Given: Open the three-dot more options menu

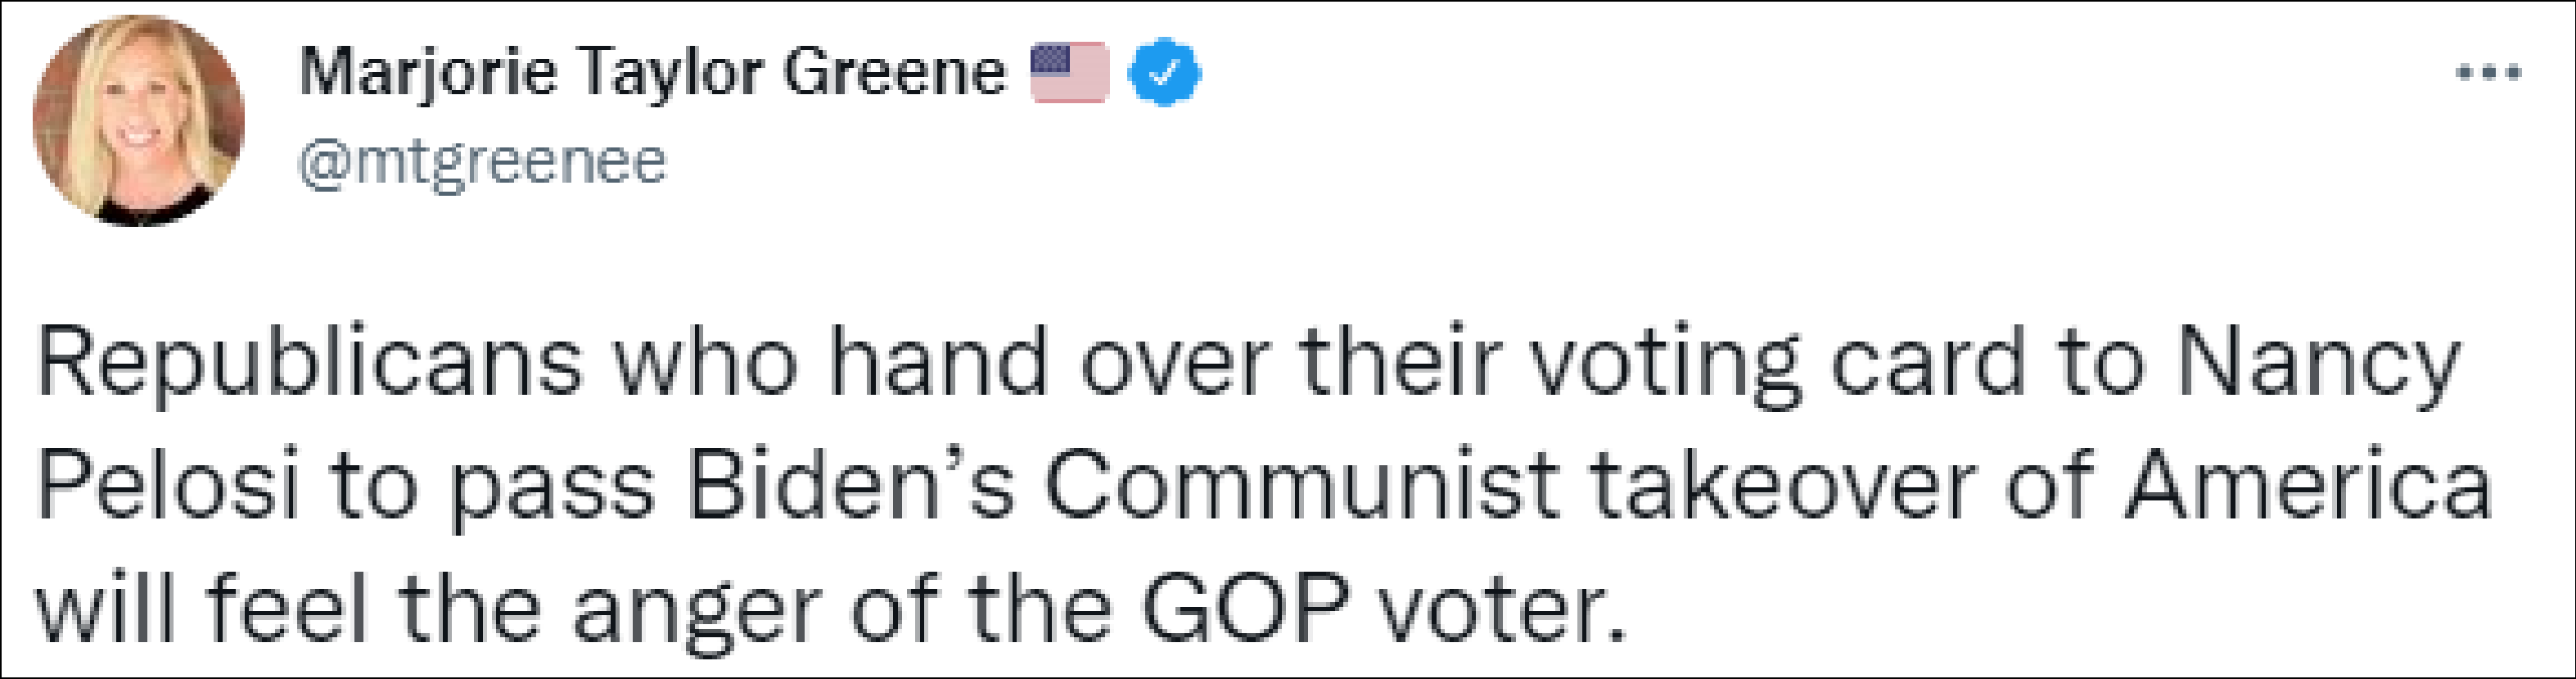Looking at the screenshot, I should [2488, 72].
